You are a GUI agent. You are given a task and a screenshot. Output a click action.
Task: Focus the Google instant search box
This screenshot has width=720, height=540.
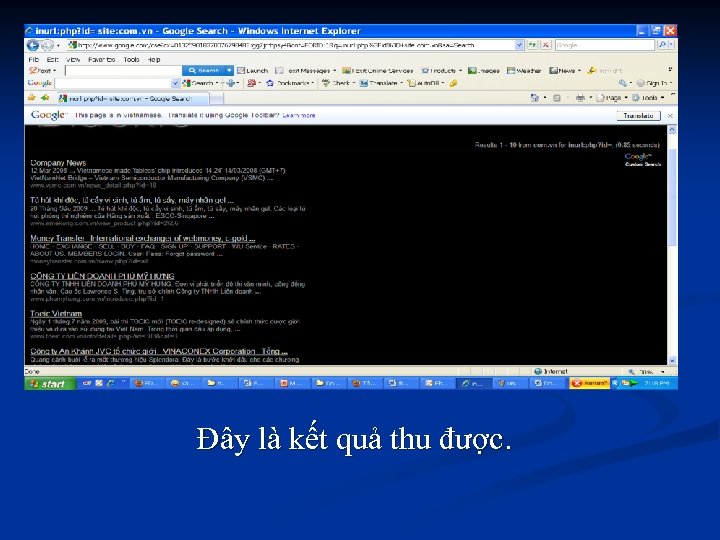605,45
